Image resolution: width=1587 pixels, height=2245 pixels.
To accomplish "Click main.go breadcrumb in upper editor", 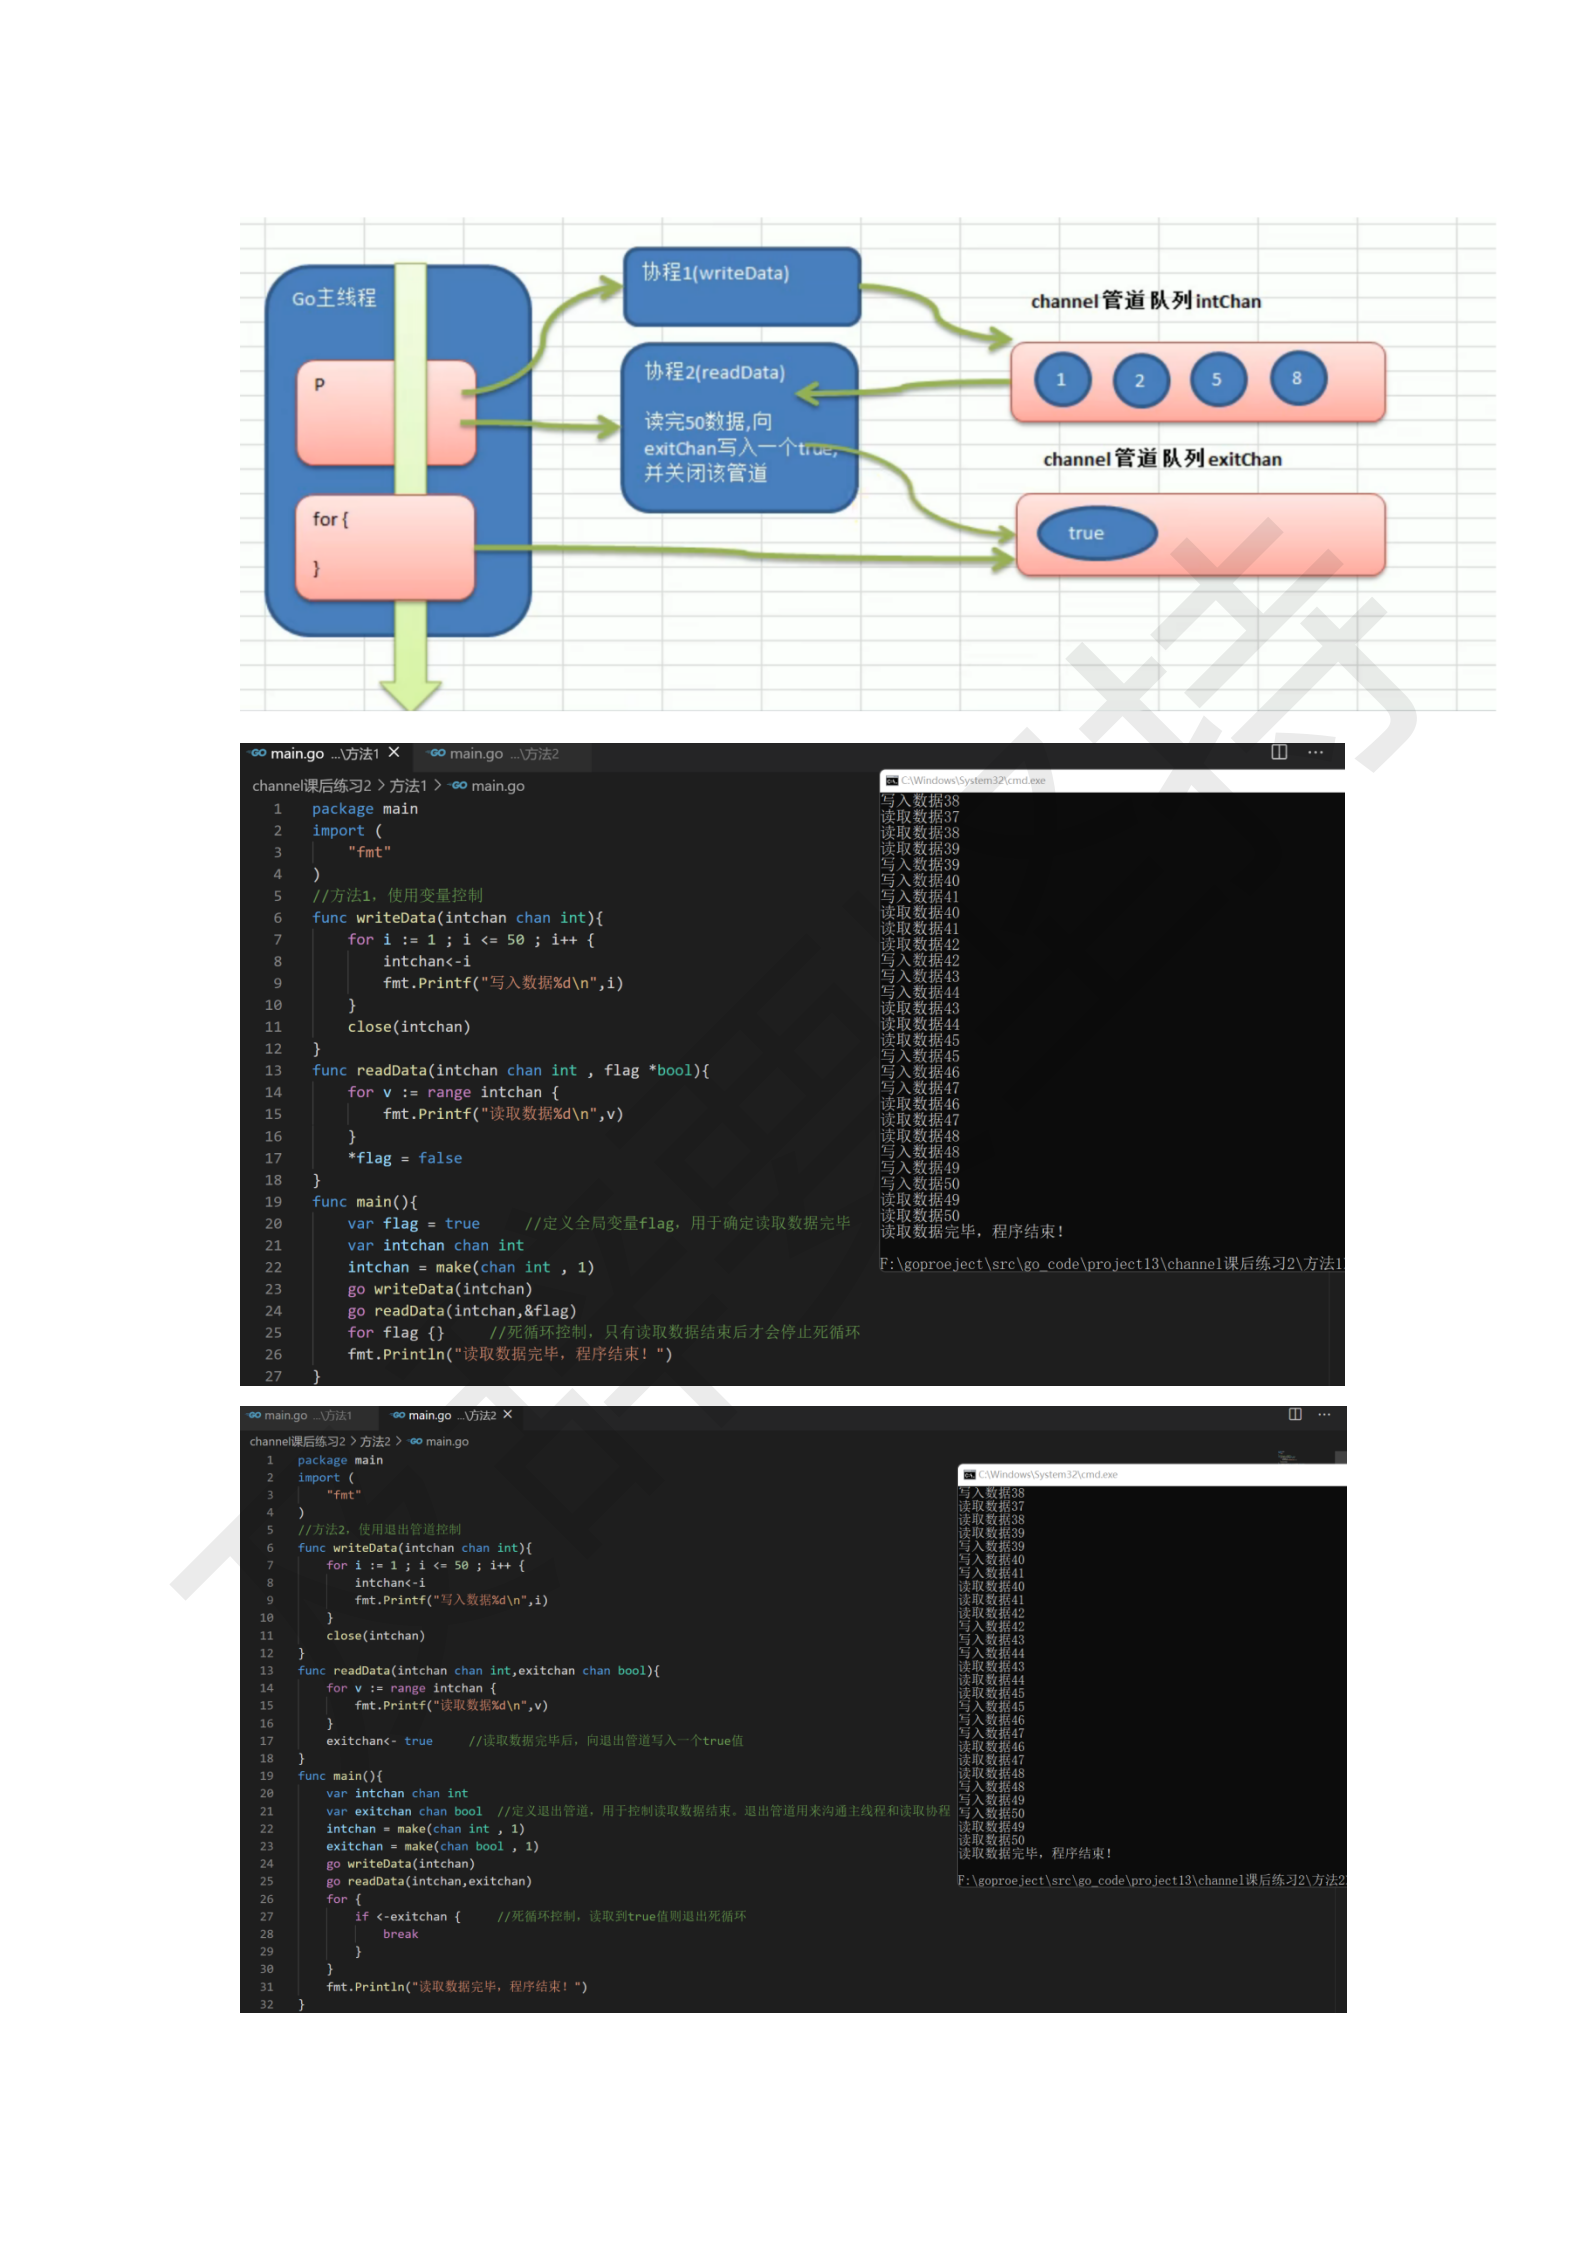I will point(497,786).
